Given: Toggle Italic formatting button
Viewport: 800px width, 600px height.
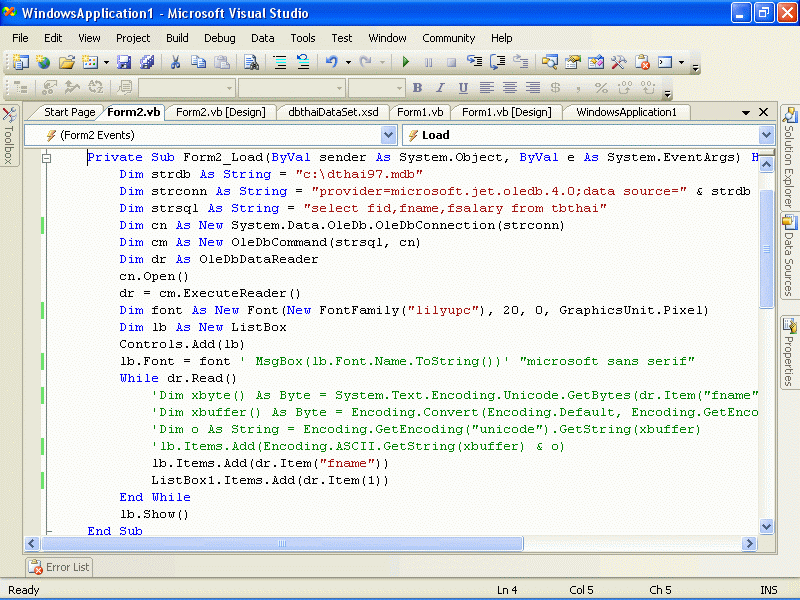Looking at the screenshot, I should pos(441,88).
